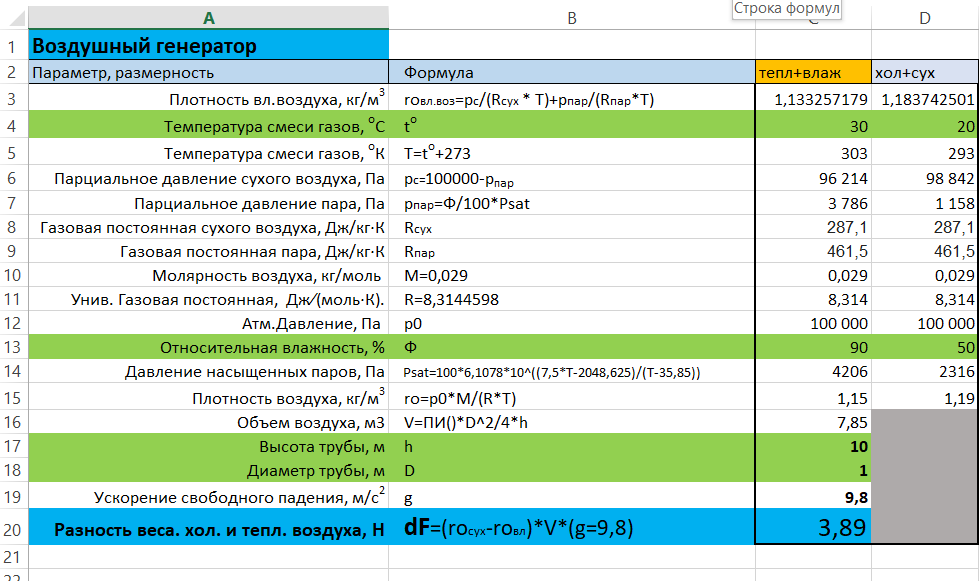The width and height of the screenshot is (979, 581).
Task: Select the Kelvin value 293
Action: point(925,152)
